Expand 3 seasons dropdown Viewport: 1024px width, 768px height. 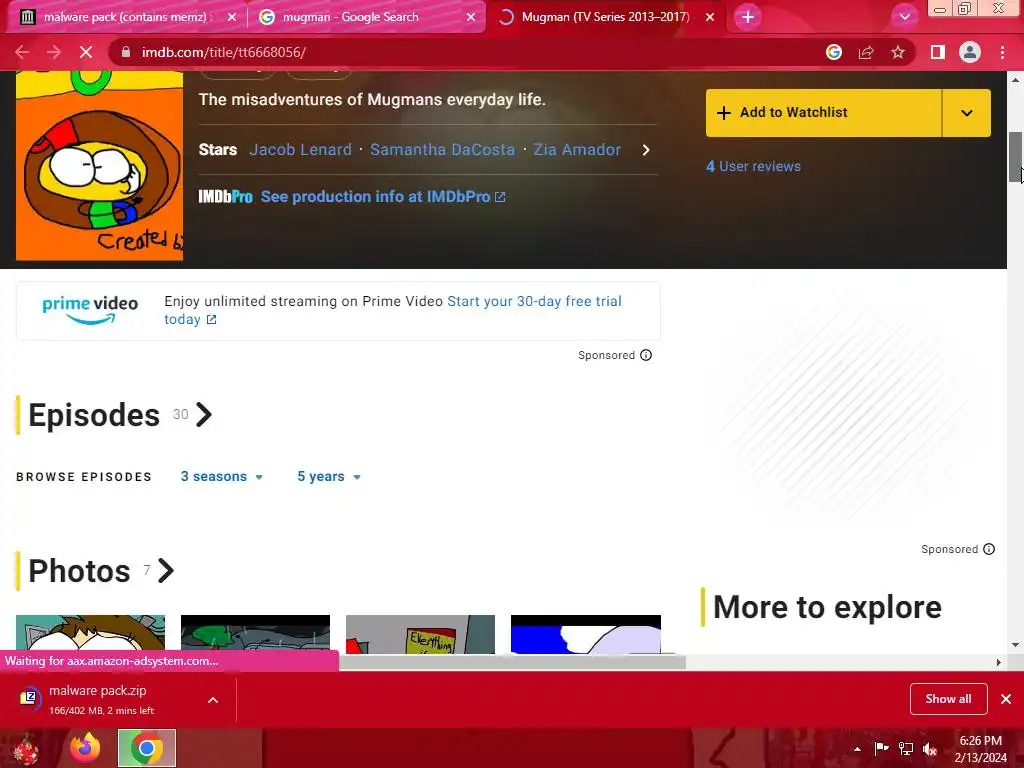221,477
